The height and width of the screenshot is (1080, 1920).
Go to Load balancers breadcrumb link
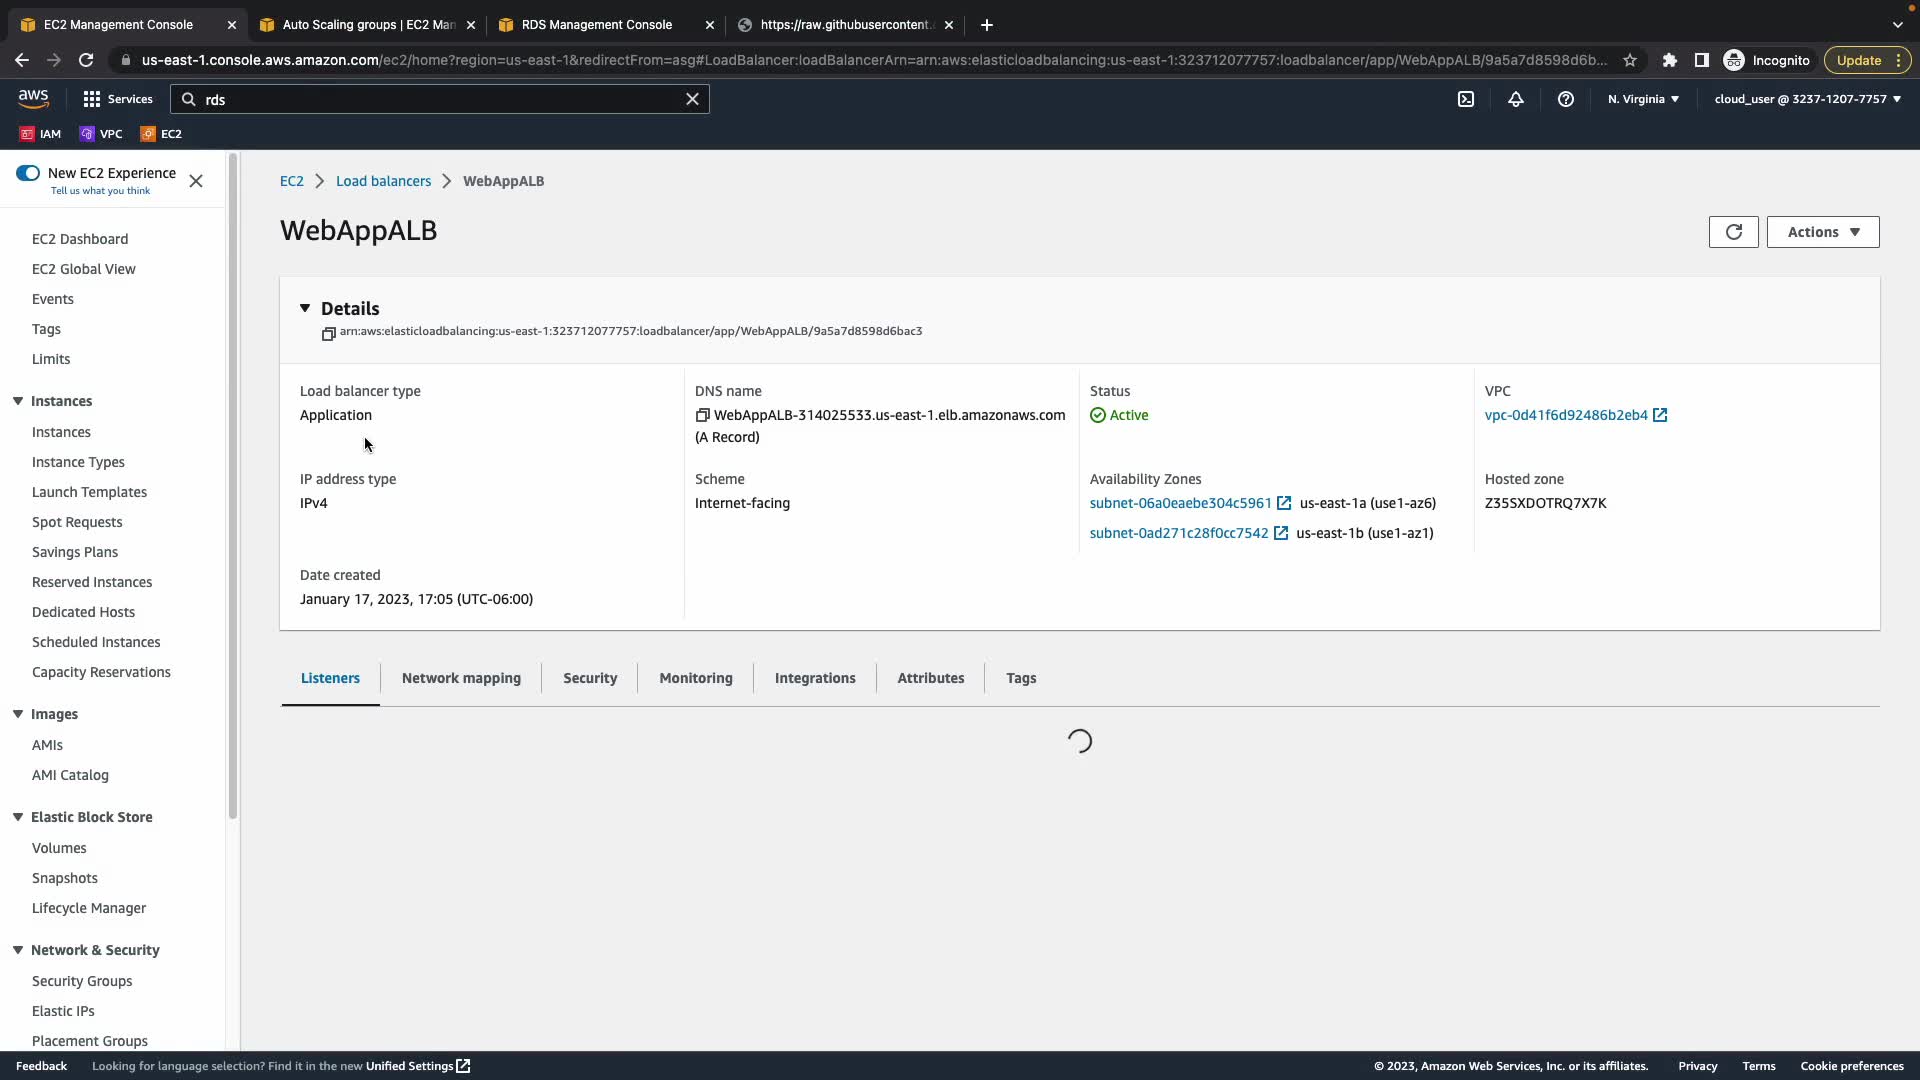383,181
